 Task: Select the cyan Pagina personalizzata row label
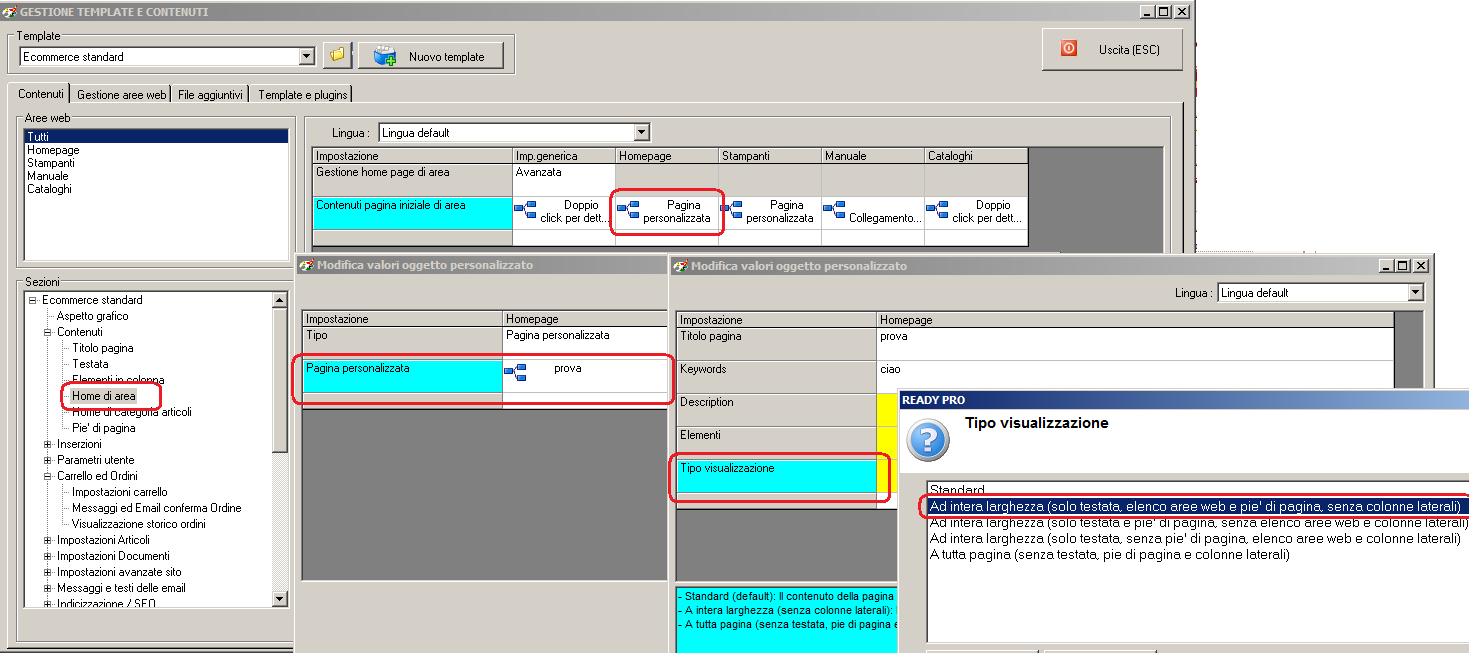[402, 375]
